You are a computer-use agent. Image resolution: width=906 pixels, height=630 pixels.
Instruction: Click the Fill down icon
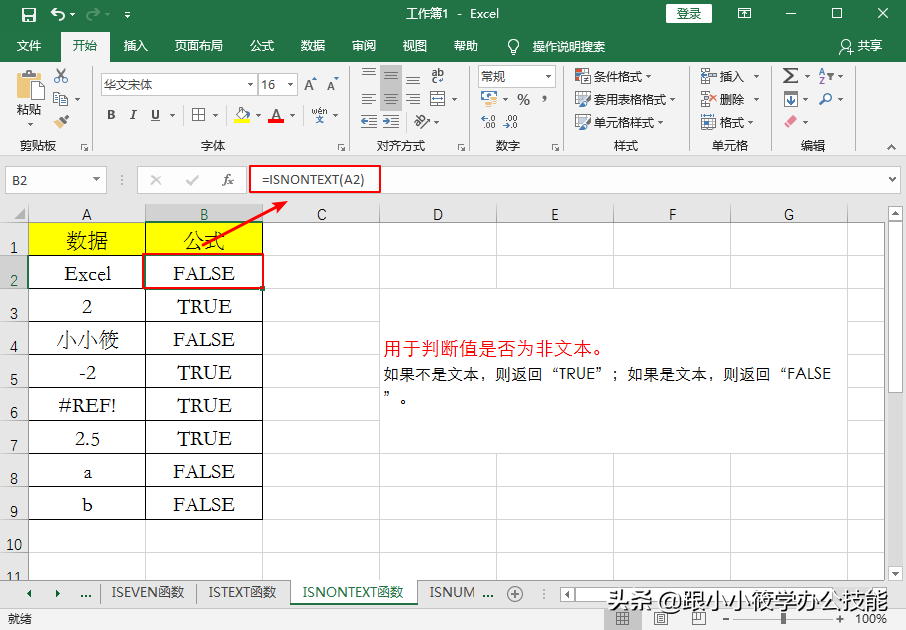click(x=790, y=99)
